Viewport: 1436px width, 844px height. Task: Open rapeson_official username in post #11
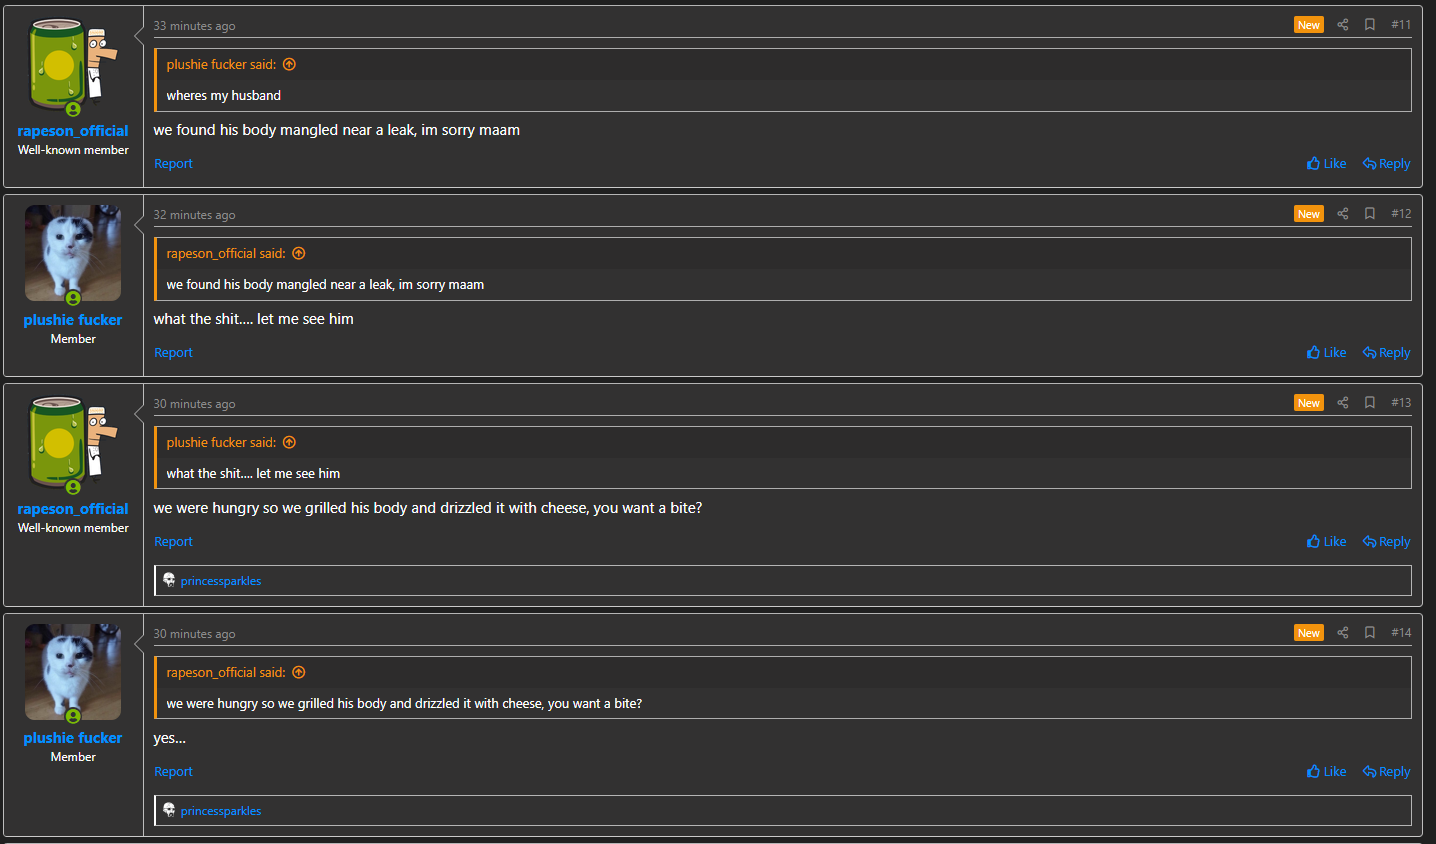[73, 131]
